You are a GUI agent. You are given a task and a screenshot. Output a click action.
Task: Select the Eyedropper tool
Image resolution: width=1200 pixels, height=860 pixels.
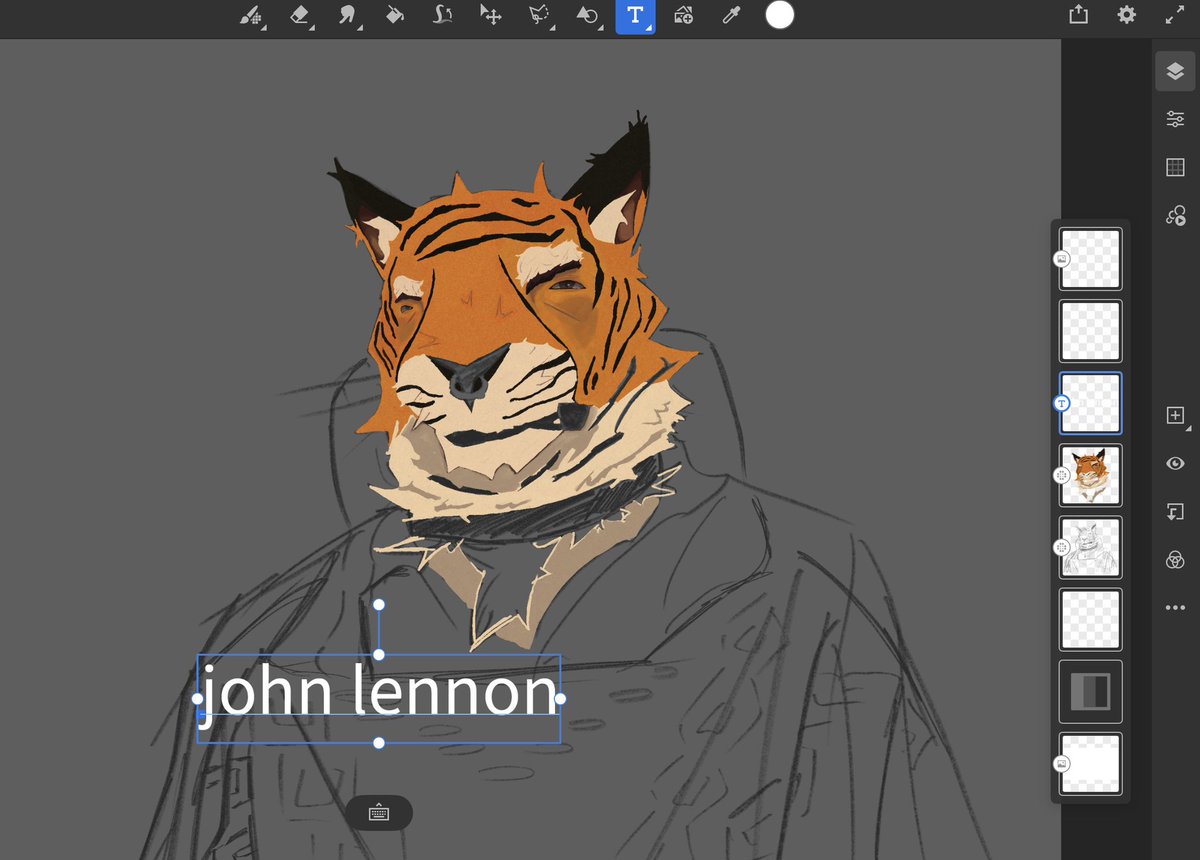point(731,16)
